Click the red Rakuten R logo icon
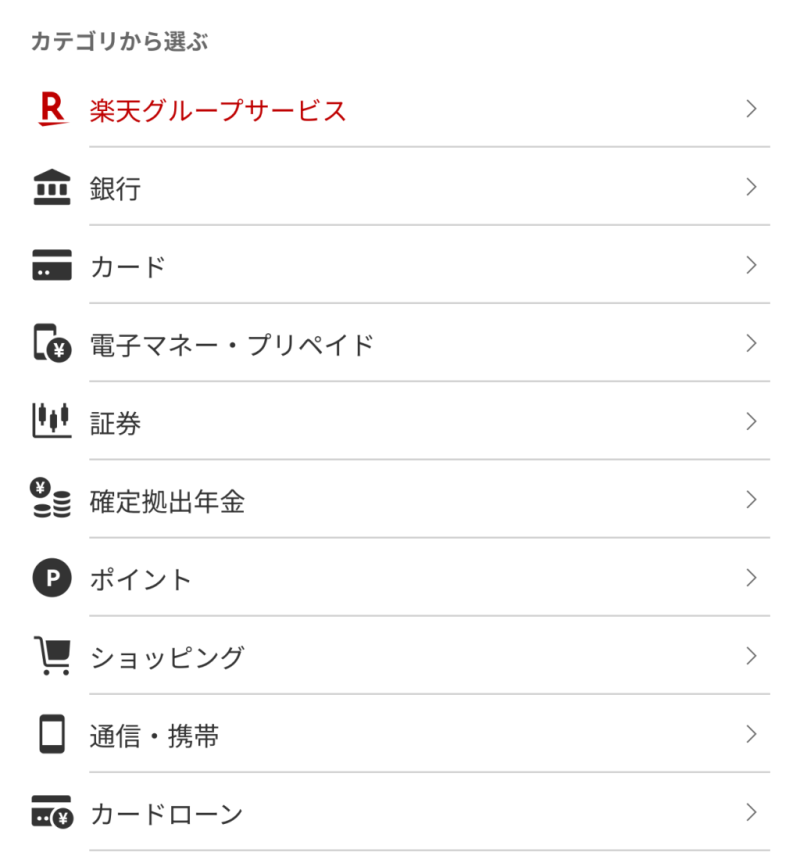Image resolution: width=800 pixels, height=863 pixels. coord(51,109)
